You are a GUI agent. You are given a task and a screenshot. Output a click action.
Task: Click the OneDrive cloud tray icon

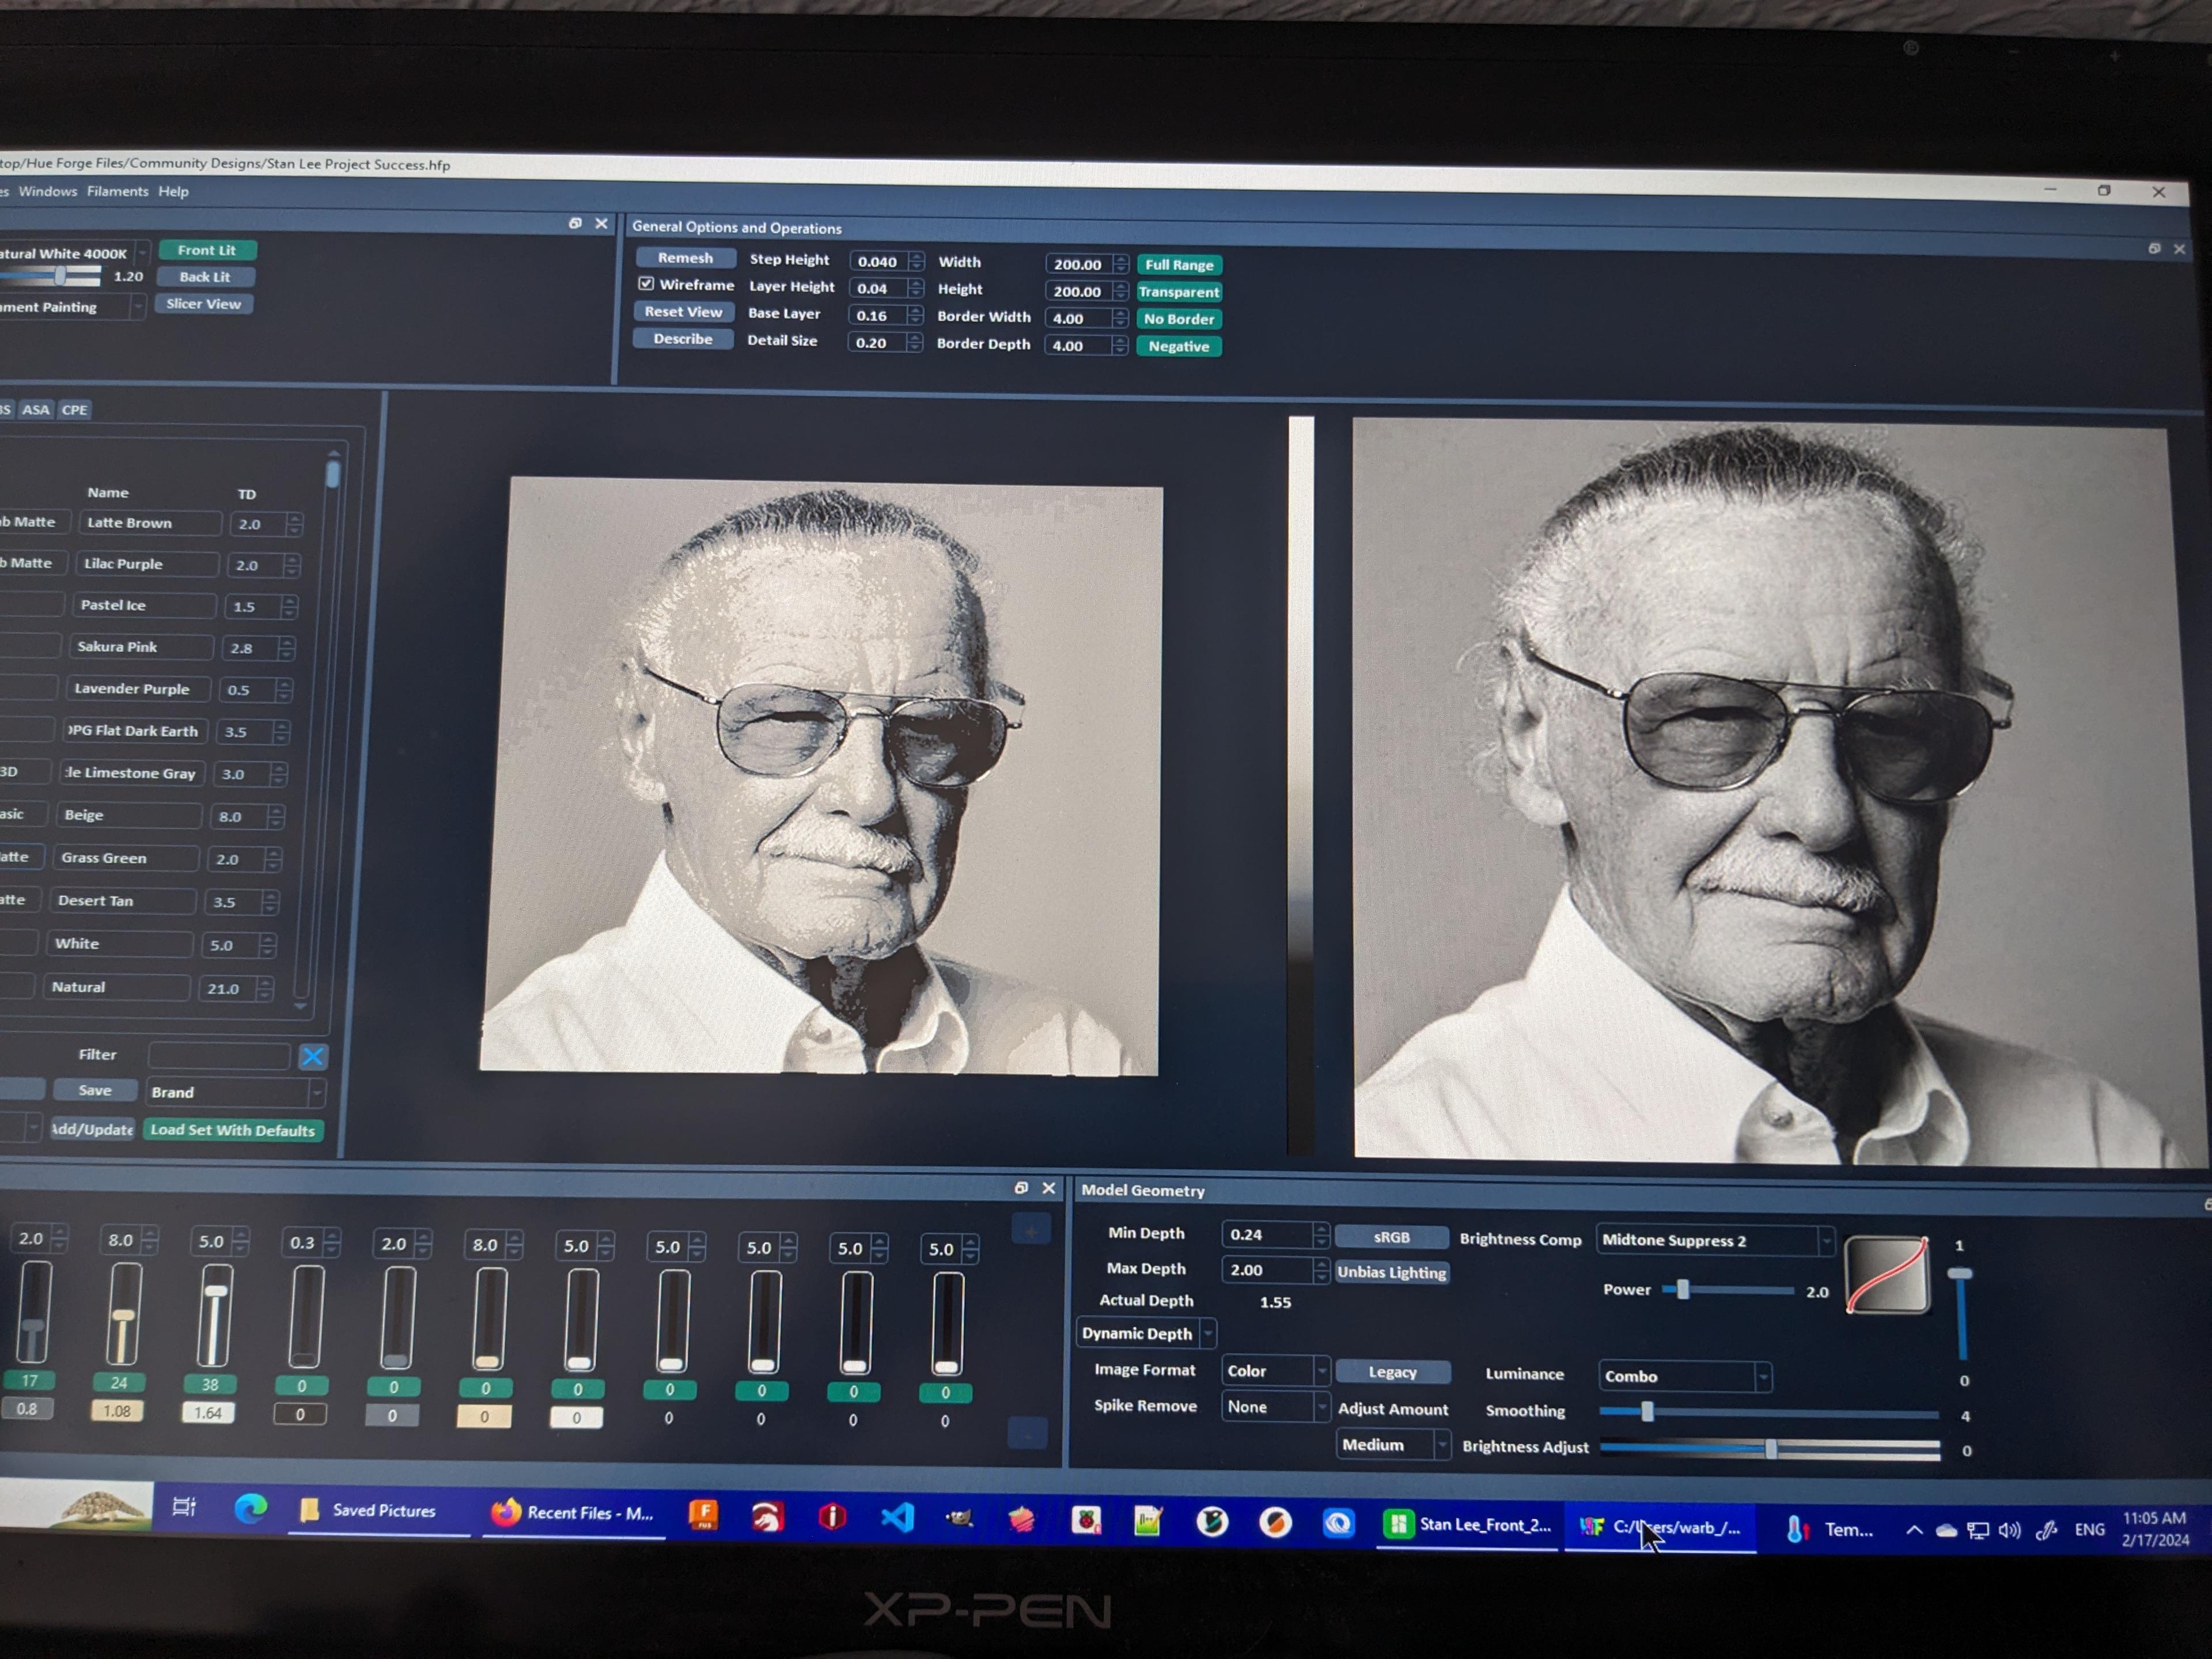(1946, 1531)
